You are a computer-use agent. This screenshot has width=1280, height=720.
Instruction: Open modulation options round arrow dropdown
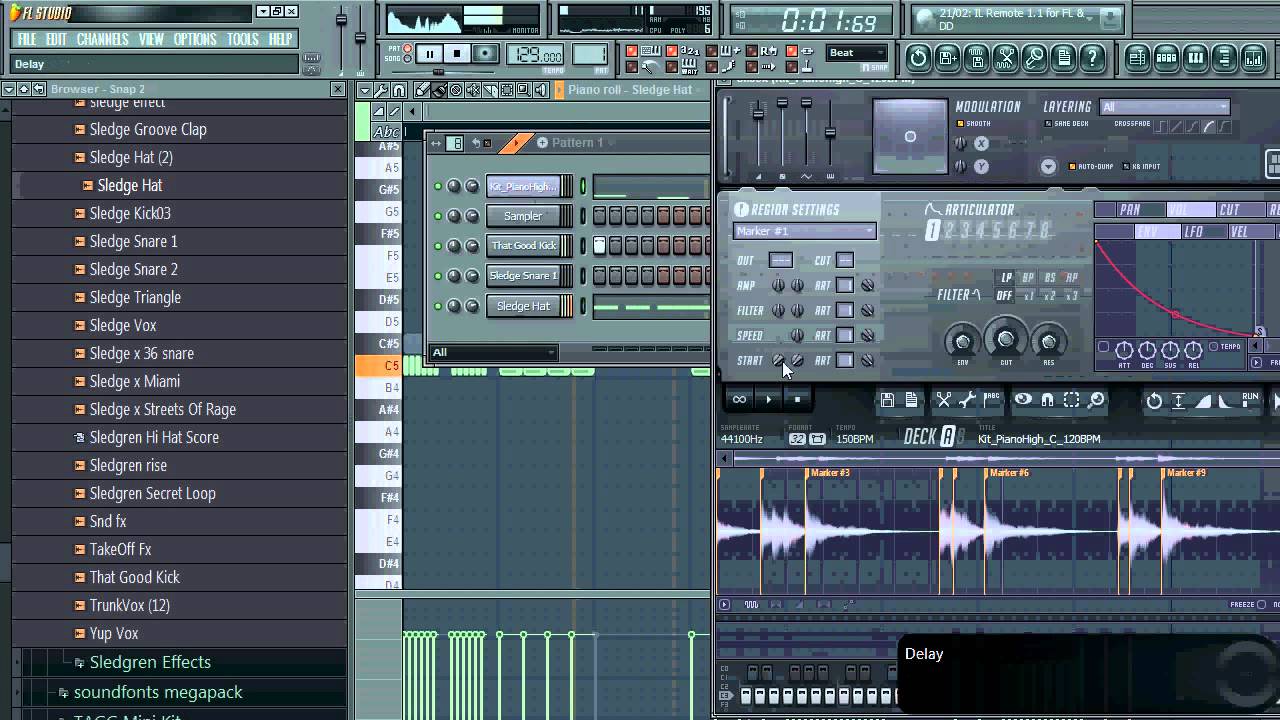(1048, 167)
